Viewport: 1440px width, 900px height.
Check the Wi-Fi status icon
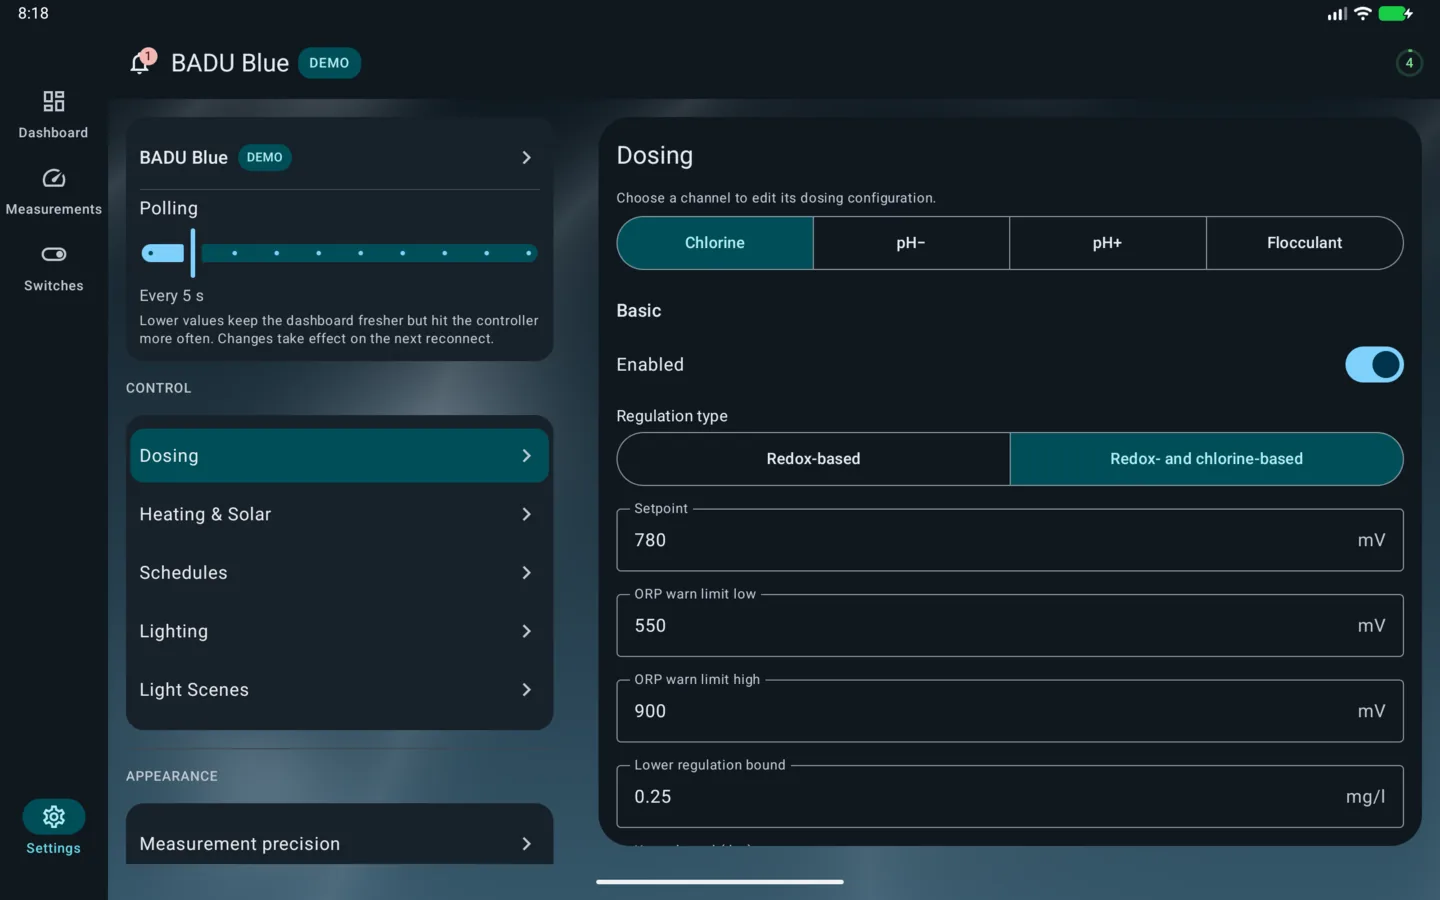coord(1362,14)
